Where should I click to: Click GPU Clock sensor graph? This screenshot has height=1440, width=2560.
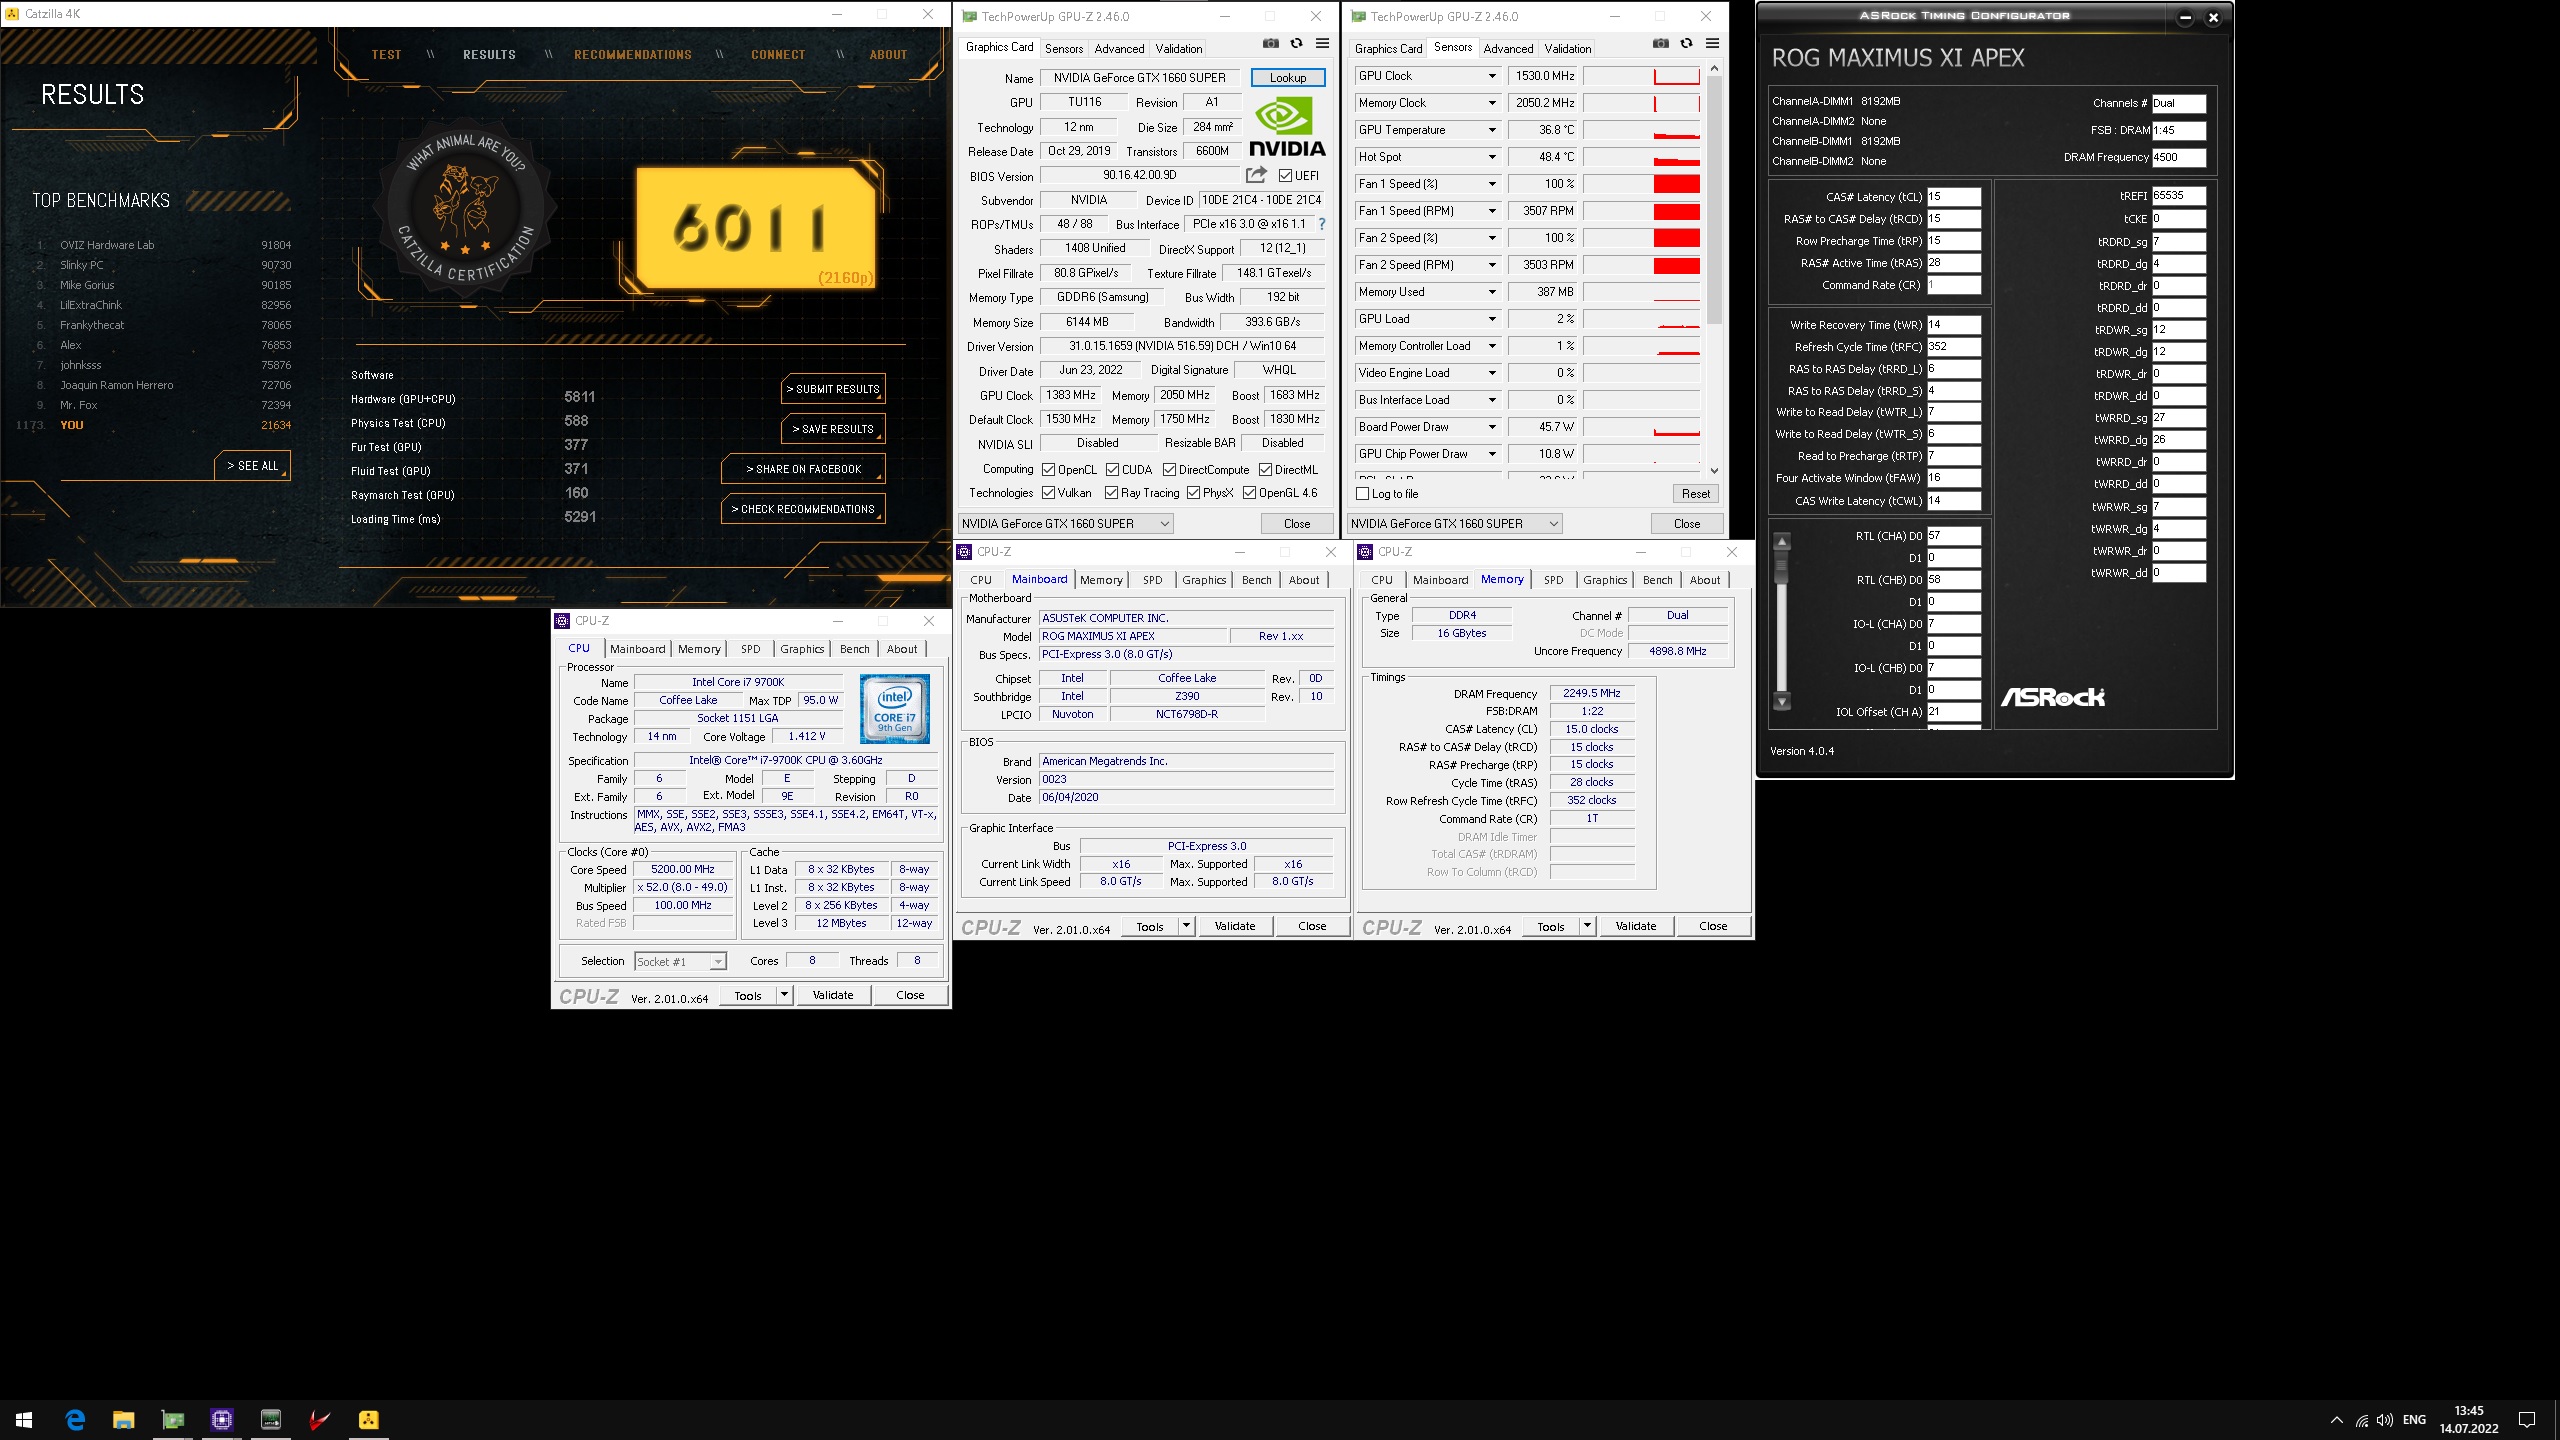(1642, 76)
